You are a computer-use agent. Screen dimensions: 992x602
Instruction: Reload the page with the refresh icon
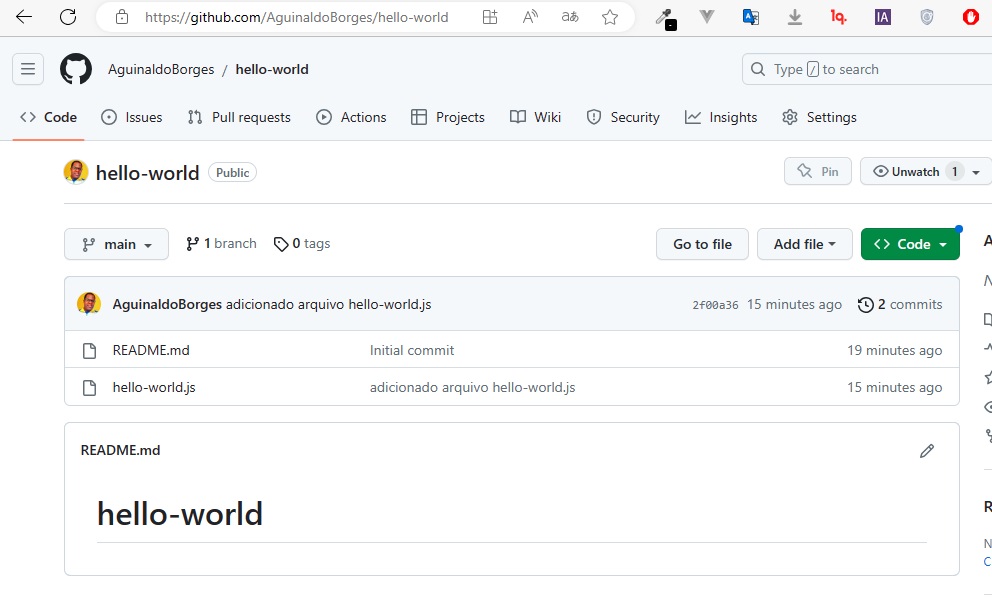pyautogui.click(x=68, y=17)
